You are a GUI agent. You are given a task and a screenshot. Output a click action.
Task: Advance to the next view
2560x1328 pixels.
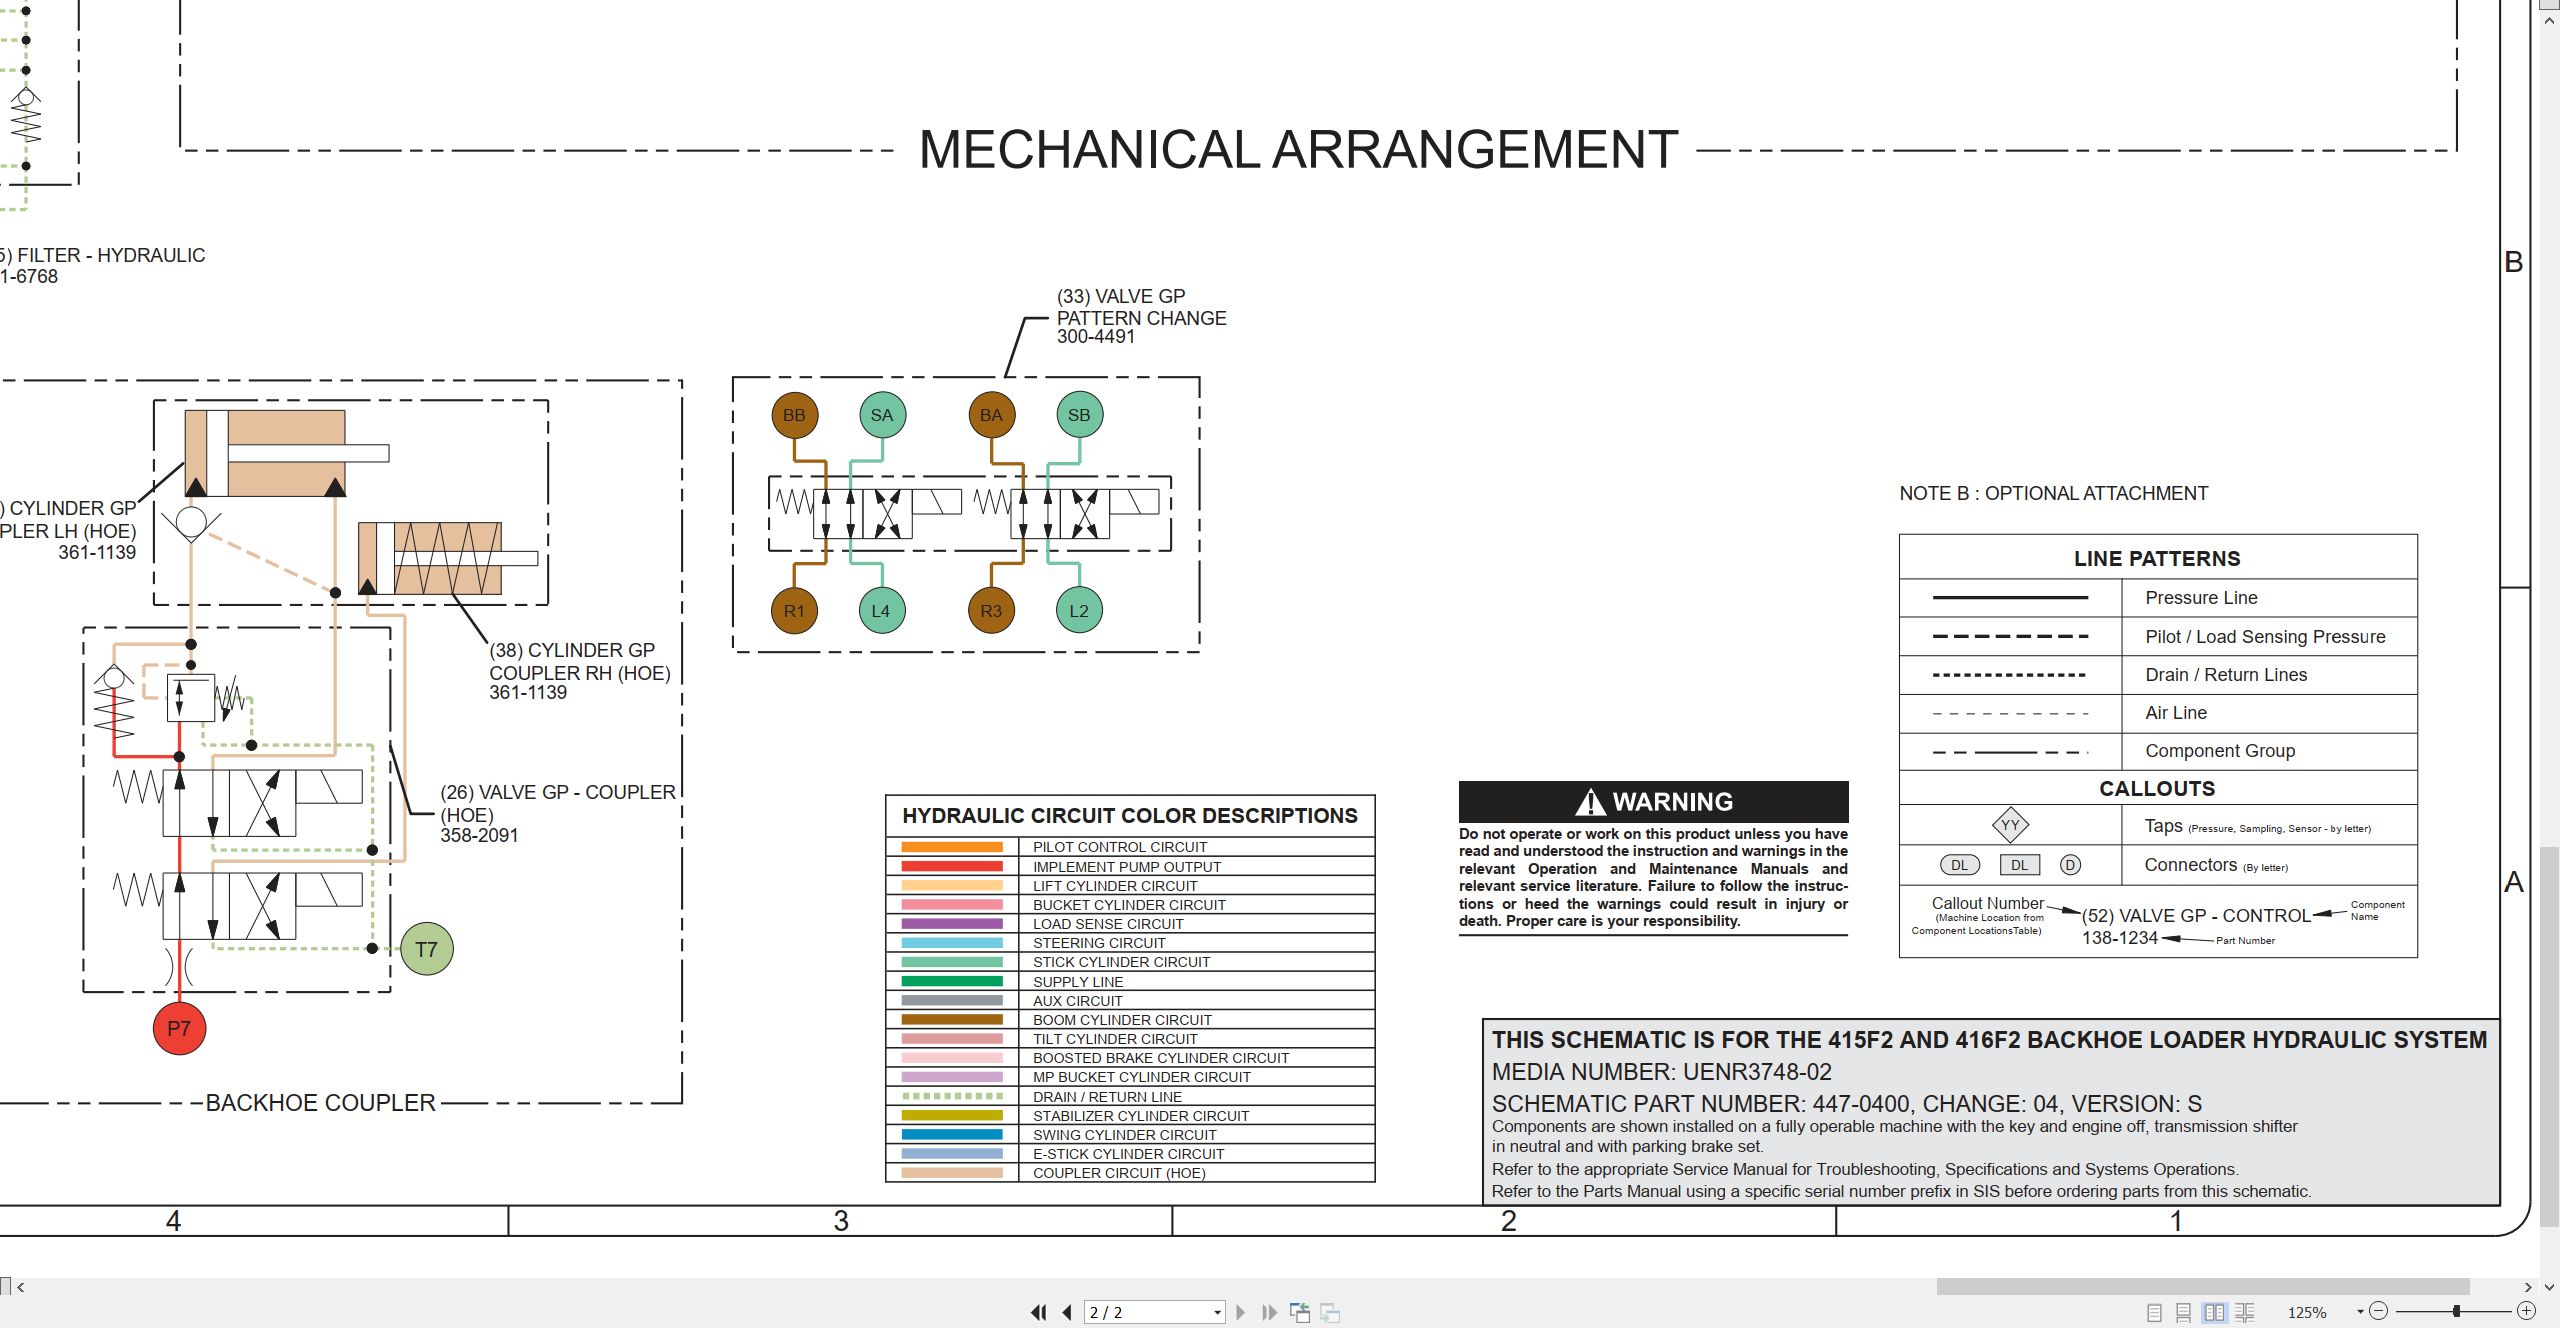(x=1330, y=1312)
